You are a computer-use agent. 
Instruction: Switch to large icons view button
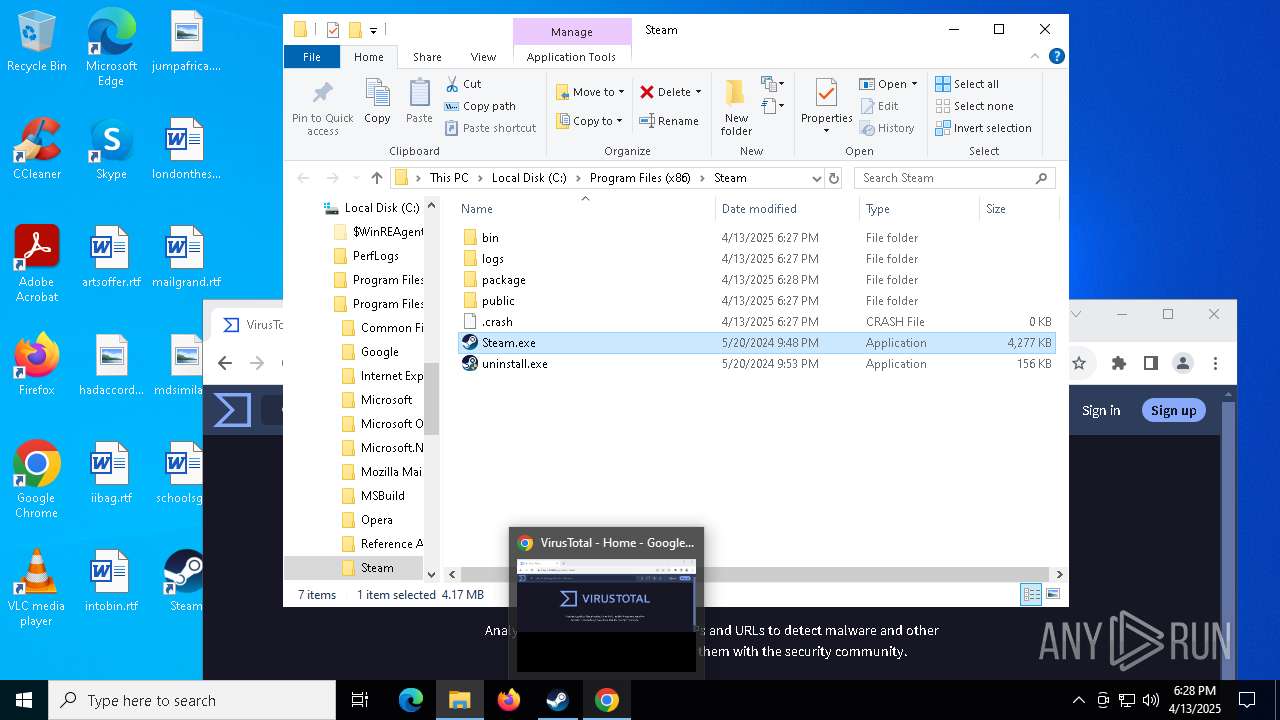point(1052,595)
